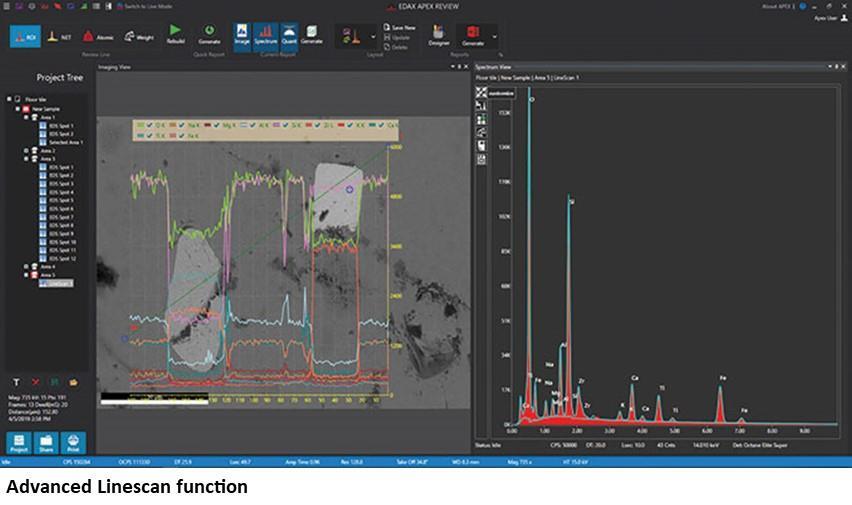The width and height of the screenshot is (852, 505).
Task: Collapse the Area 3 tree node
Action: (26, 159)
